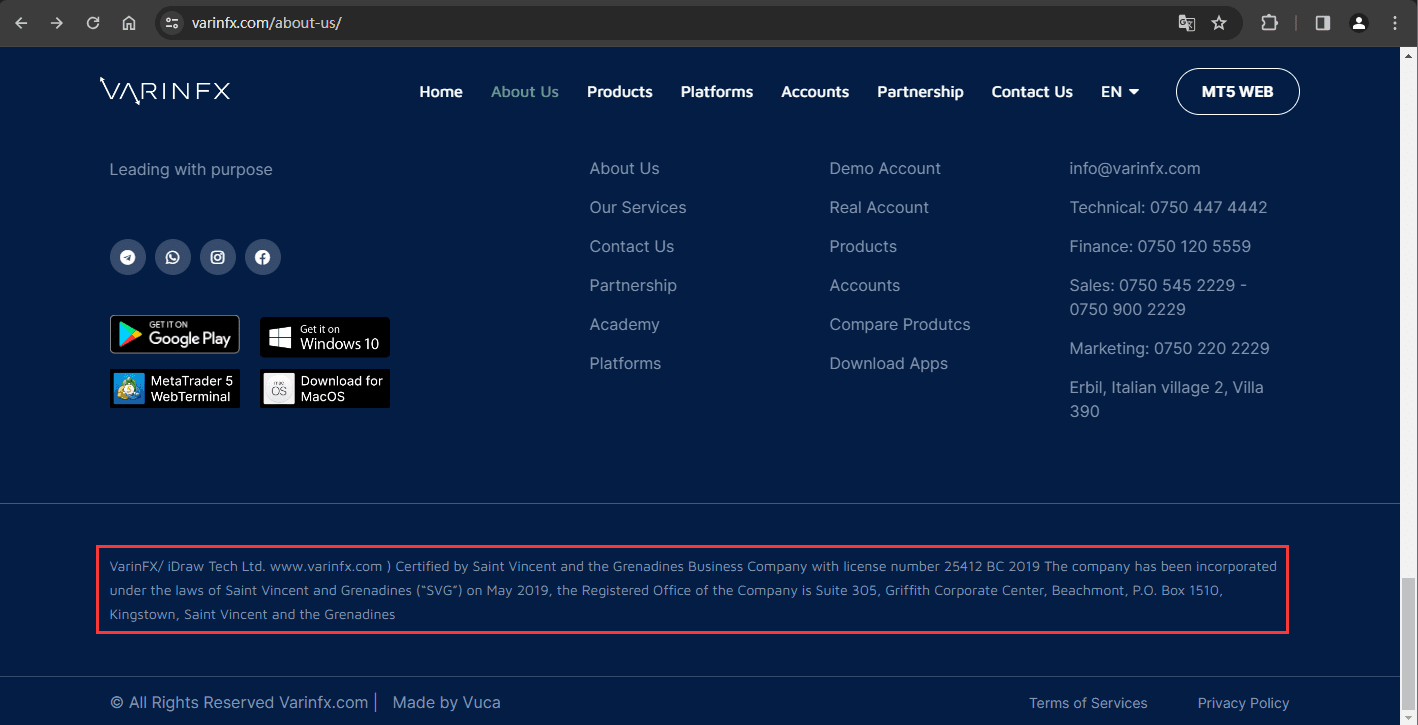
Task: Click the Sales: 0750 545 2229 number
Action: point(1158,298)
